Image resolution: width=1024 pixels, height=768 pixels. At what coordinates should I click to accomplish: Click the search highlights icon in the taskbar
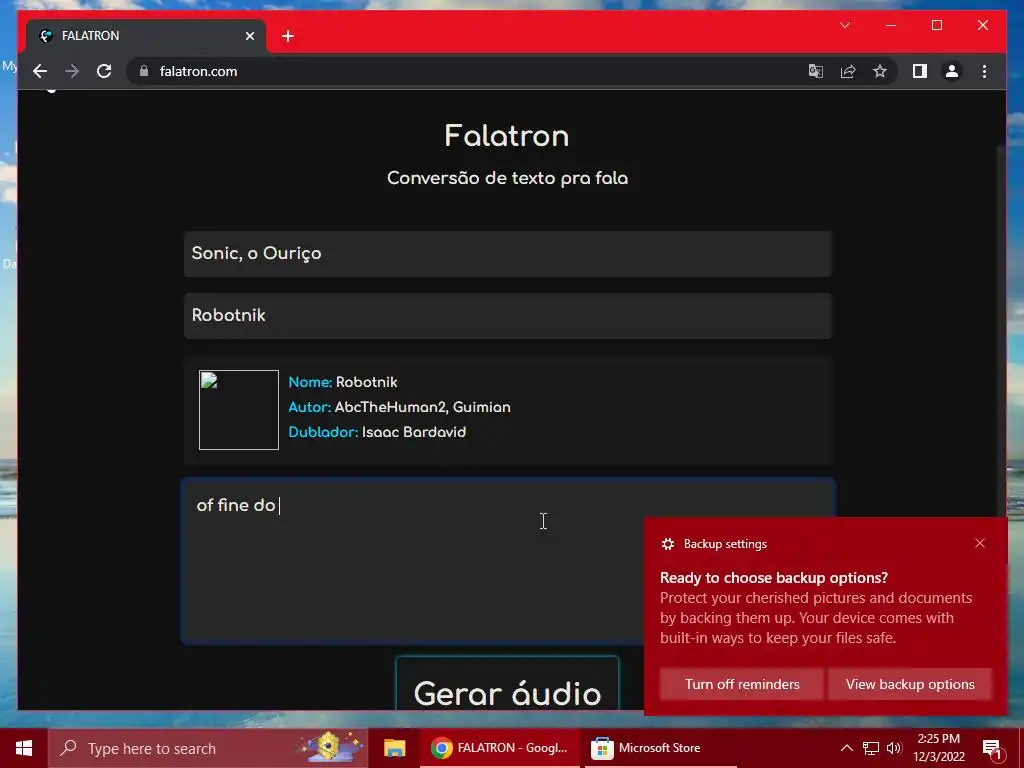[331, 747]
